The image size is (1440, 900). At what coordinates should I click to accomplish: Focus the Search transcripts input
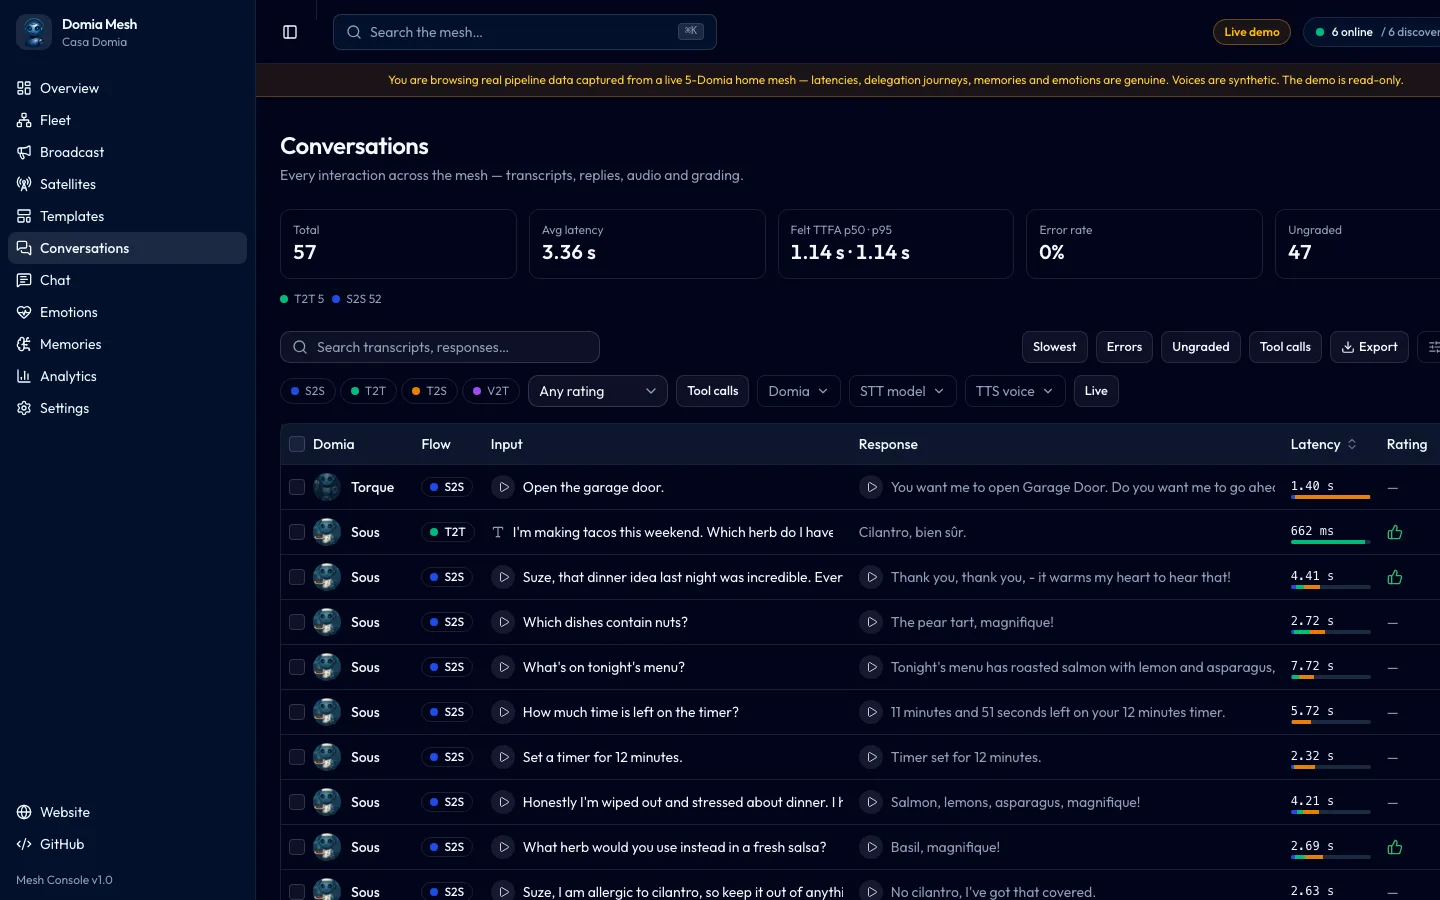pyautogui.click(x=440, y=347)
